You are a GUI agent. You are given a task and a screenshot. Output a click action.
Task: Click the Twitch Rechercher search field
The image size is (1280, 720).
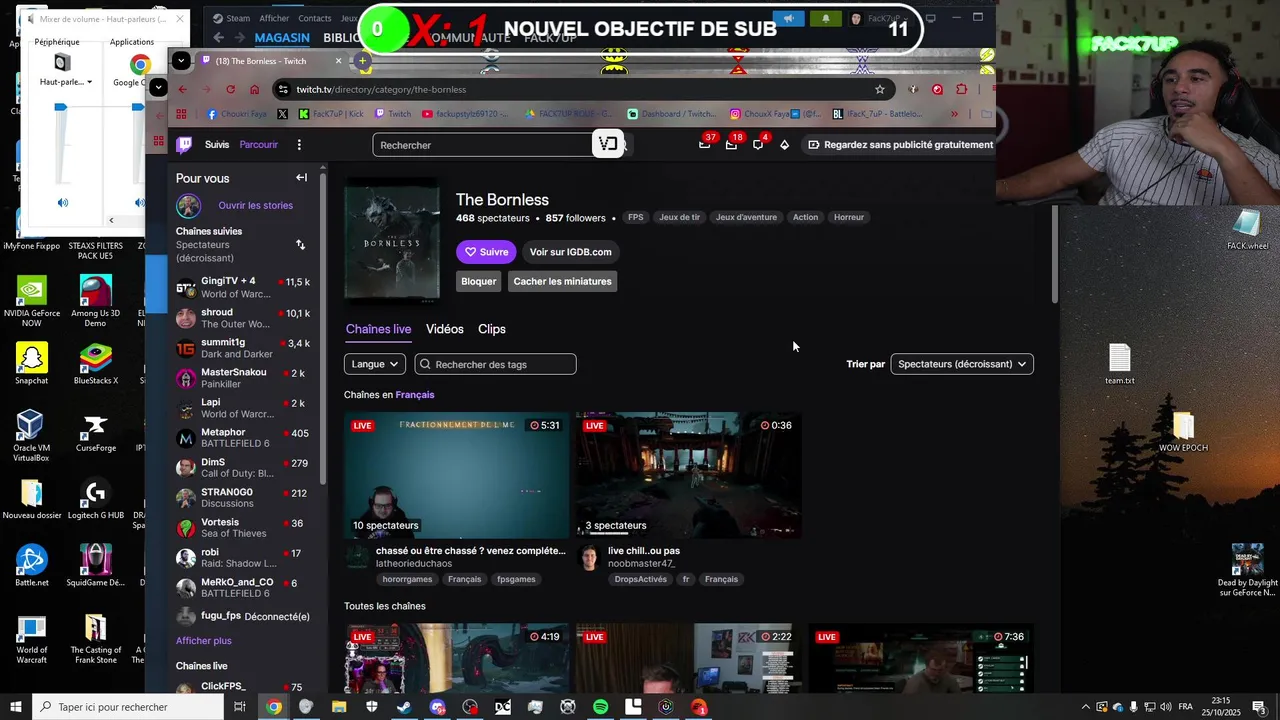[x=483, y=145]
